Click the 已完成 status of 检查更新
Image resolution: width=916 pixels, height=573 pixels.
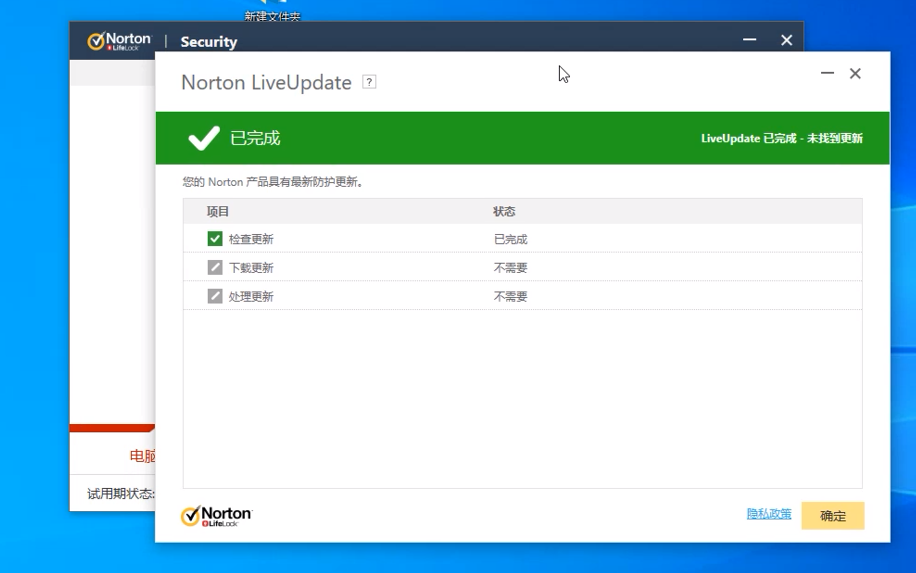pyautogui.click(x=511, y=239)
